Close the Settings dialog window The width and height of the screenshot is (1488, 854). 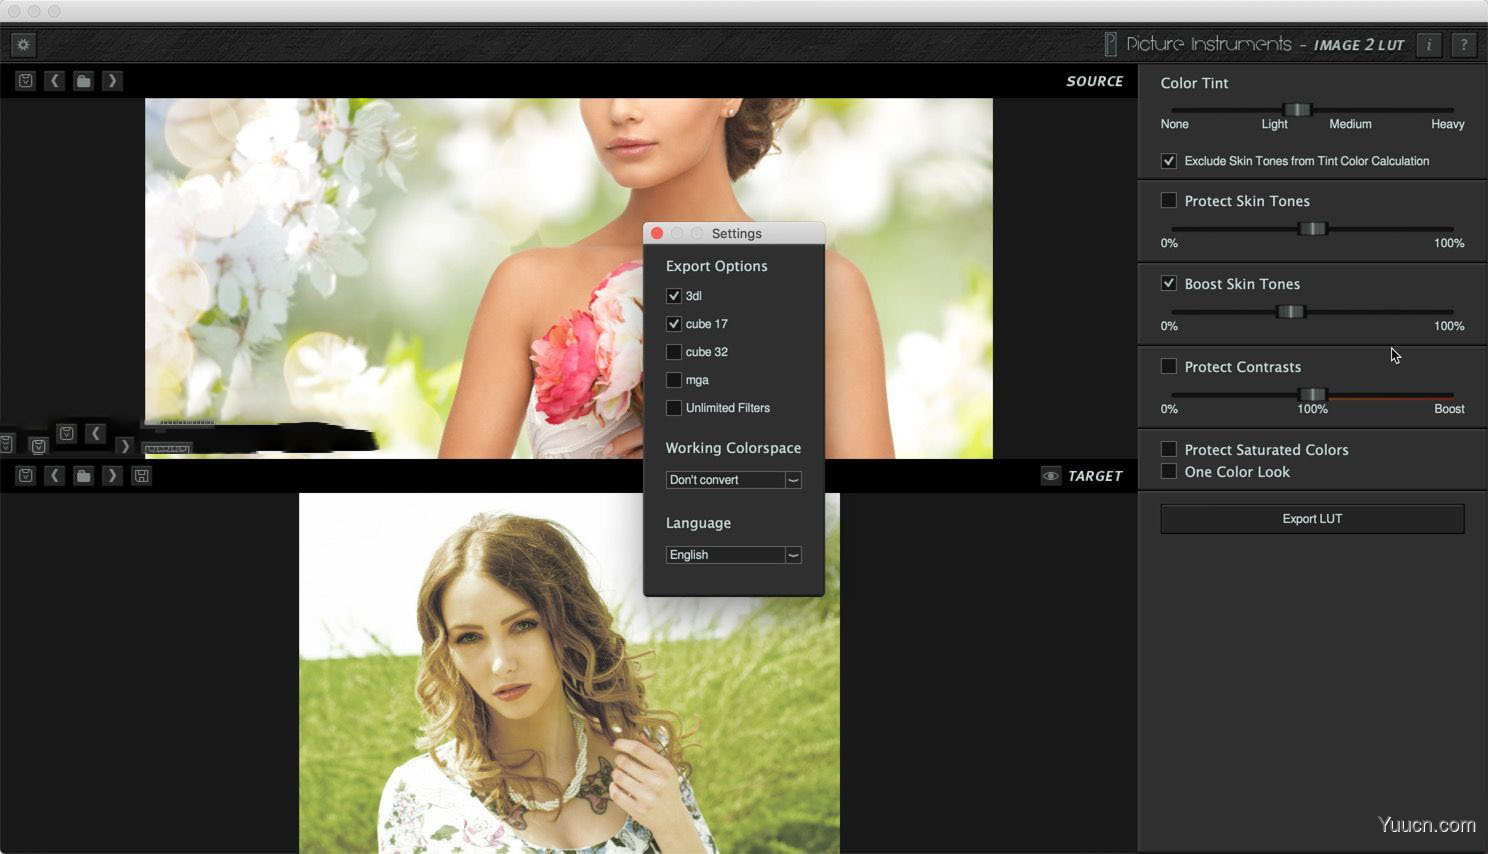coord(657,233)
